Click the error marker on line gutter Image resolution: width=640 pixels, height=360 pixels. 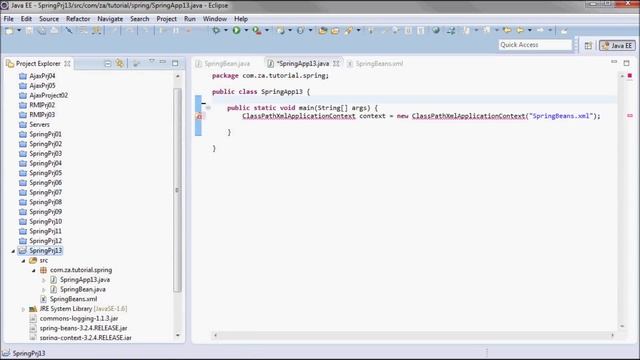[x=199, y=116]
